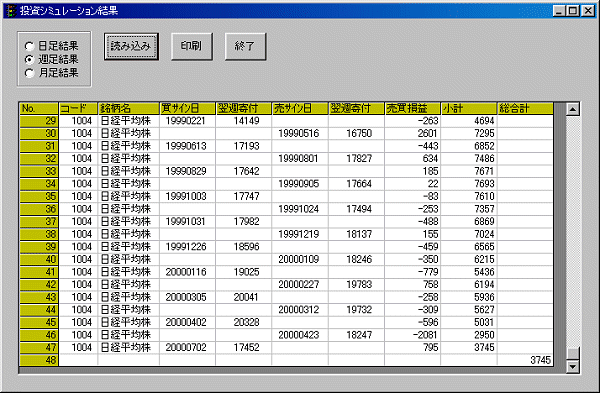
Task: Click profit/loss value -779
Action: tap(428, 272)
